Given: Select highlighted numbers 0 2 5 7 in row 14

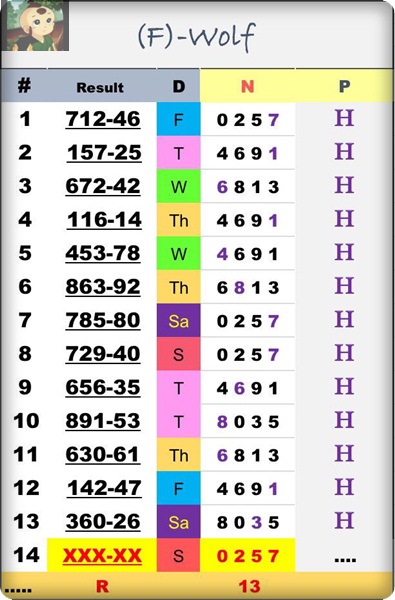Looking at the screenshot, I should [x=248, y=556].
